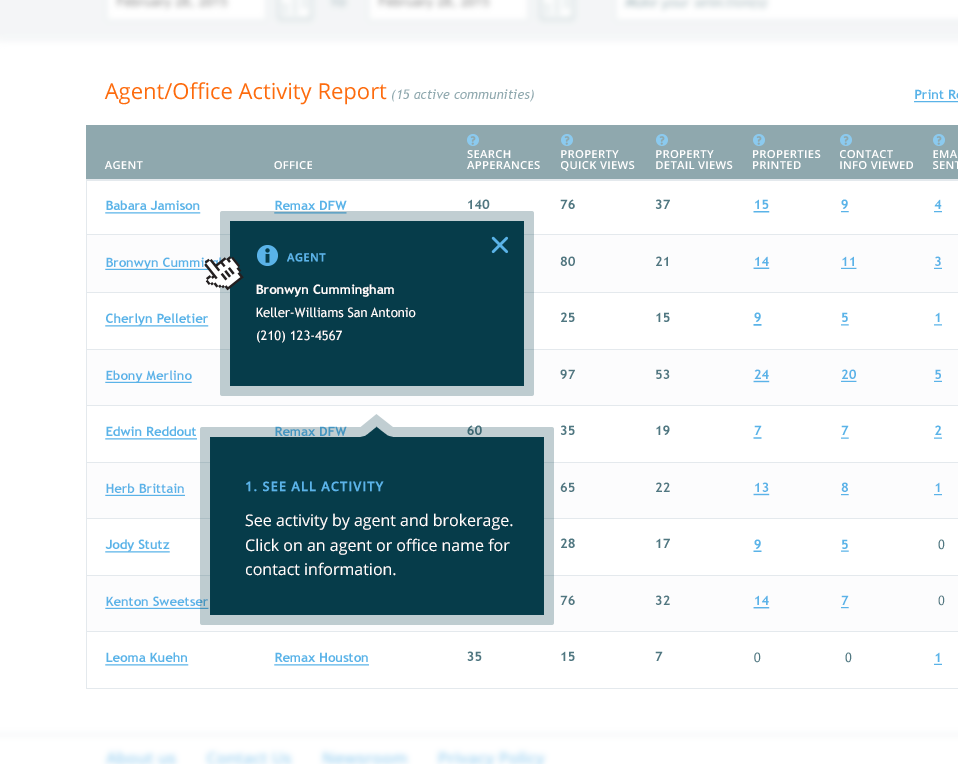The width and height of the screenshot is (958, 764).
Task: Click the first date range input field
Action: pos(185,8)
